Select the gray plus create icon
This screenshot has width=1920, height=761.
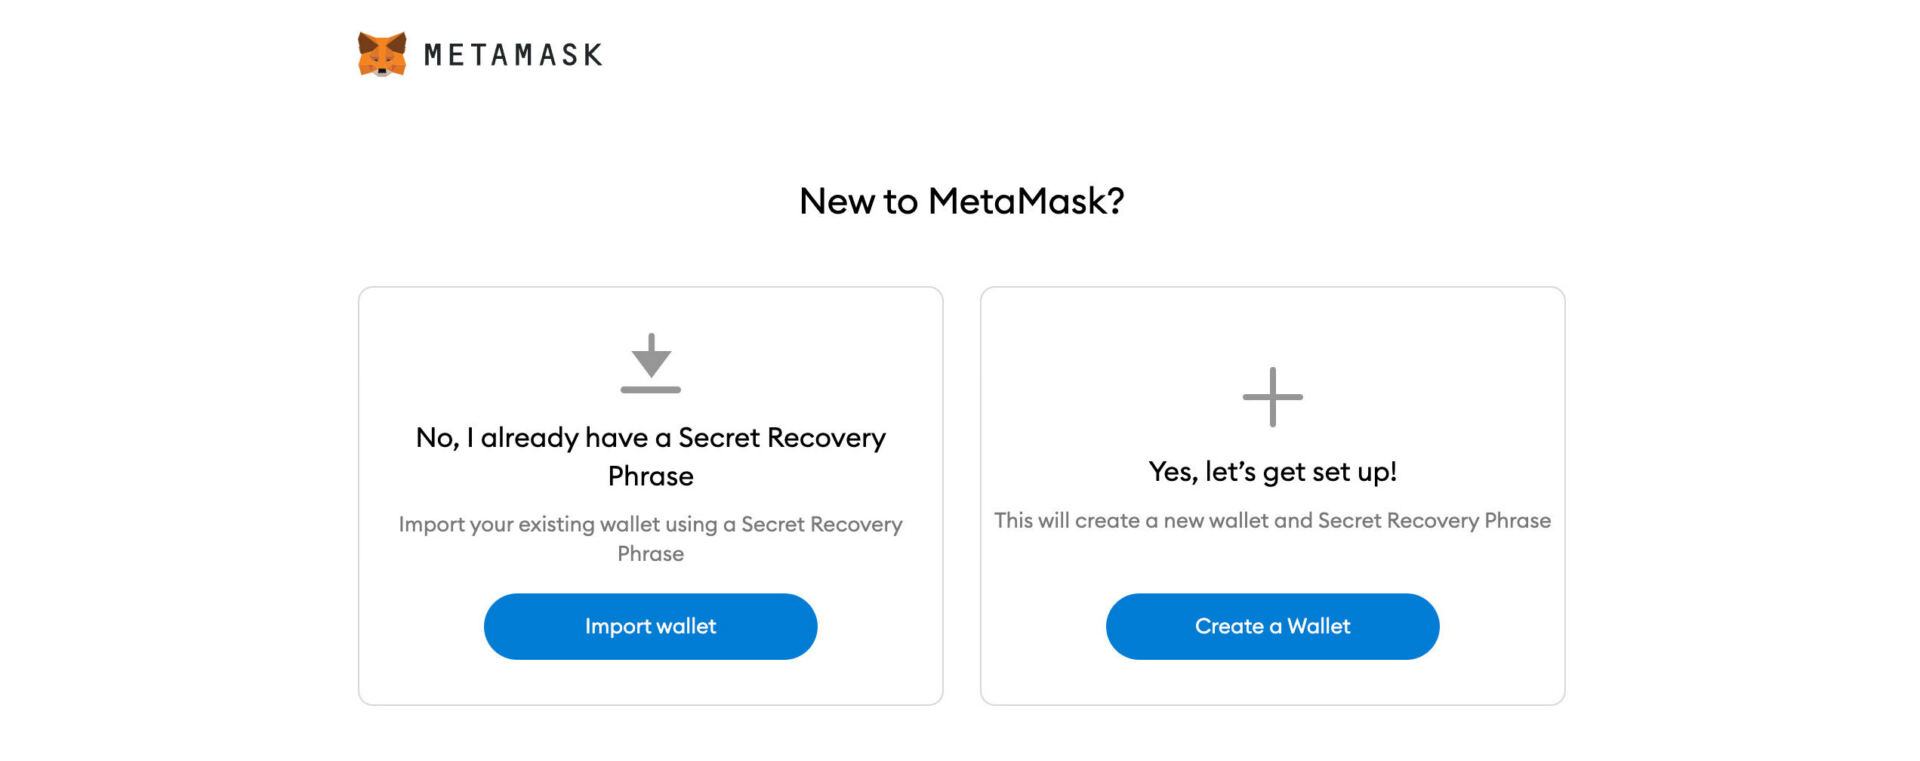(x=1272, y=397)
